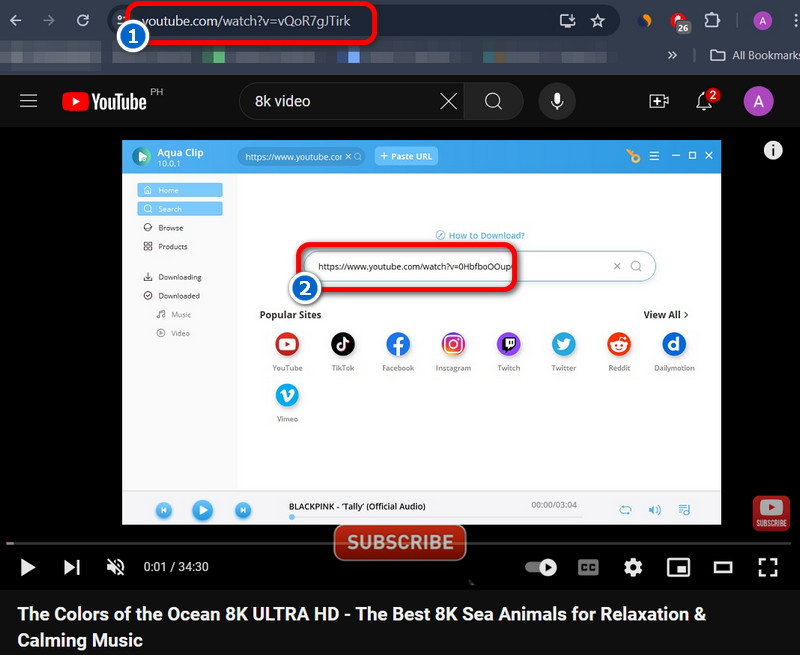Open Vimeo in Popular Sites

pyautogui.click(x=287, y=395)
